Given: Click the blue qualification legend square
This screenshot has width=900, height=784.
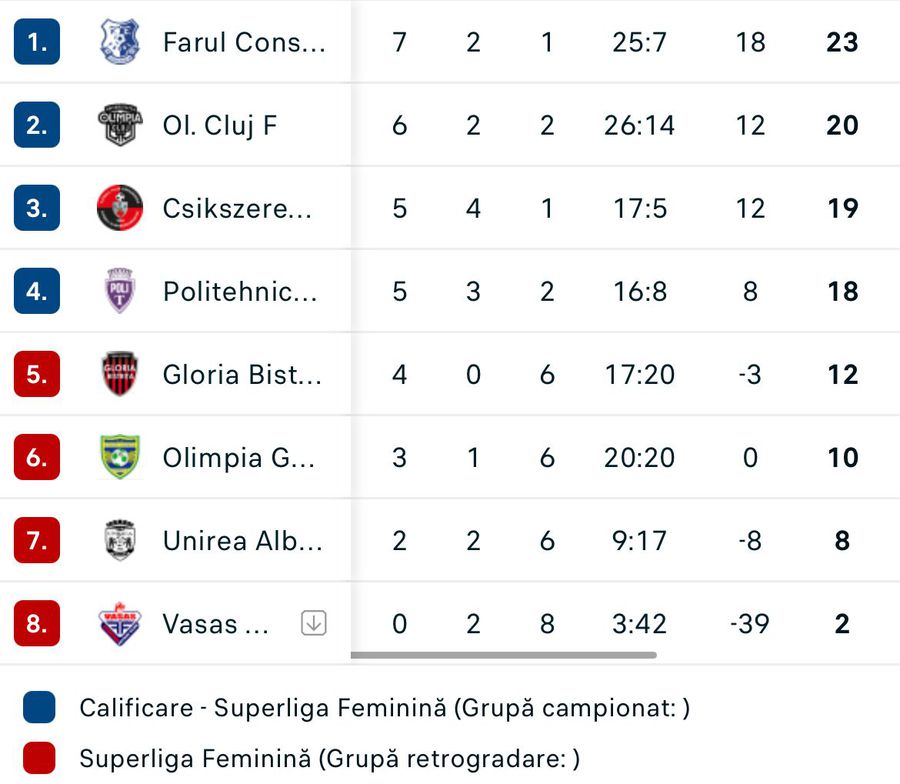Looking at the screenshot, I should [39, 707].
